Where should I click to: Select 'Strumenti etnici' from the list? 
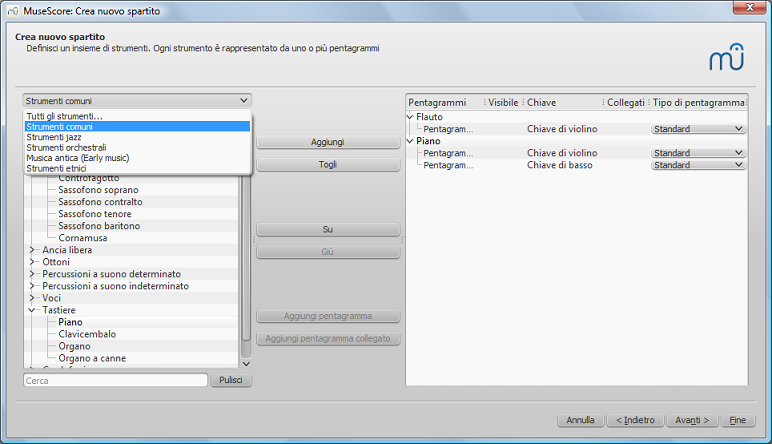(58, 168)
